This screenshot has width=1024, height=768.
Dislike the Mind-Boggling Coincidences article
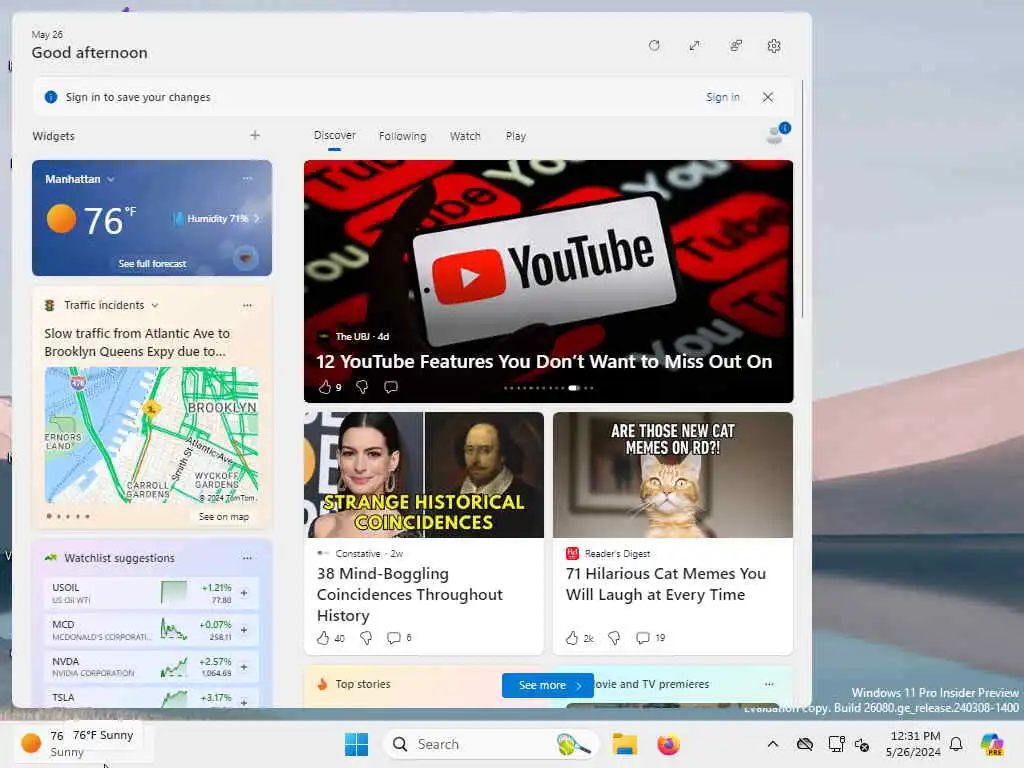(366, 638)
